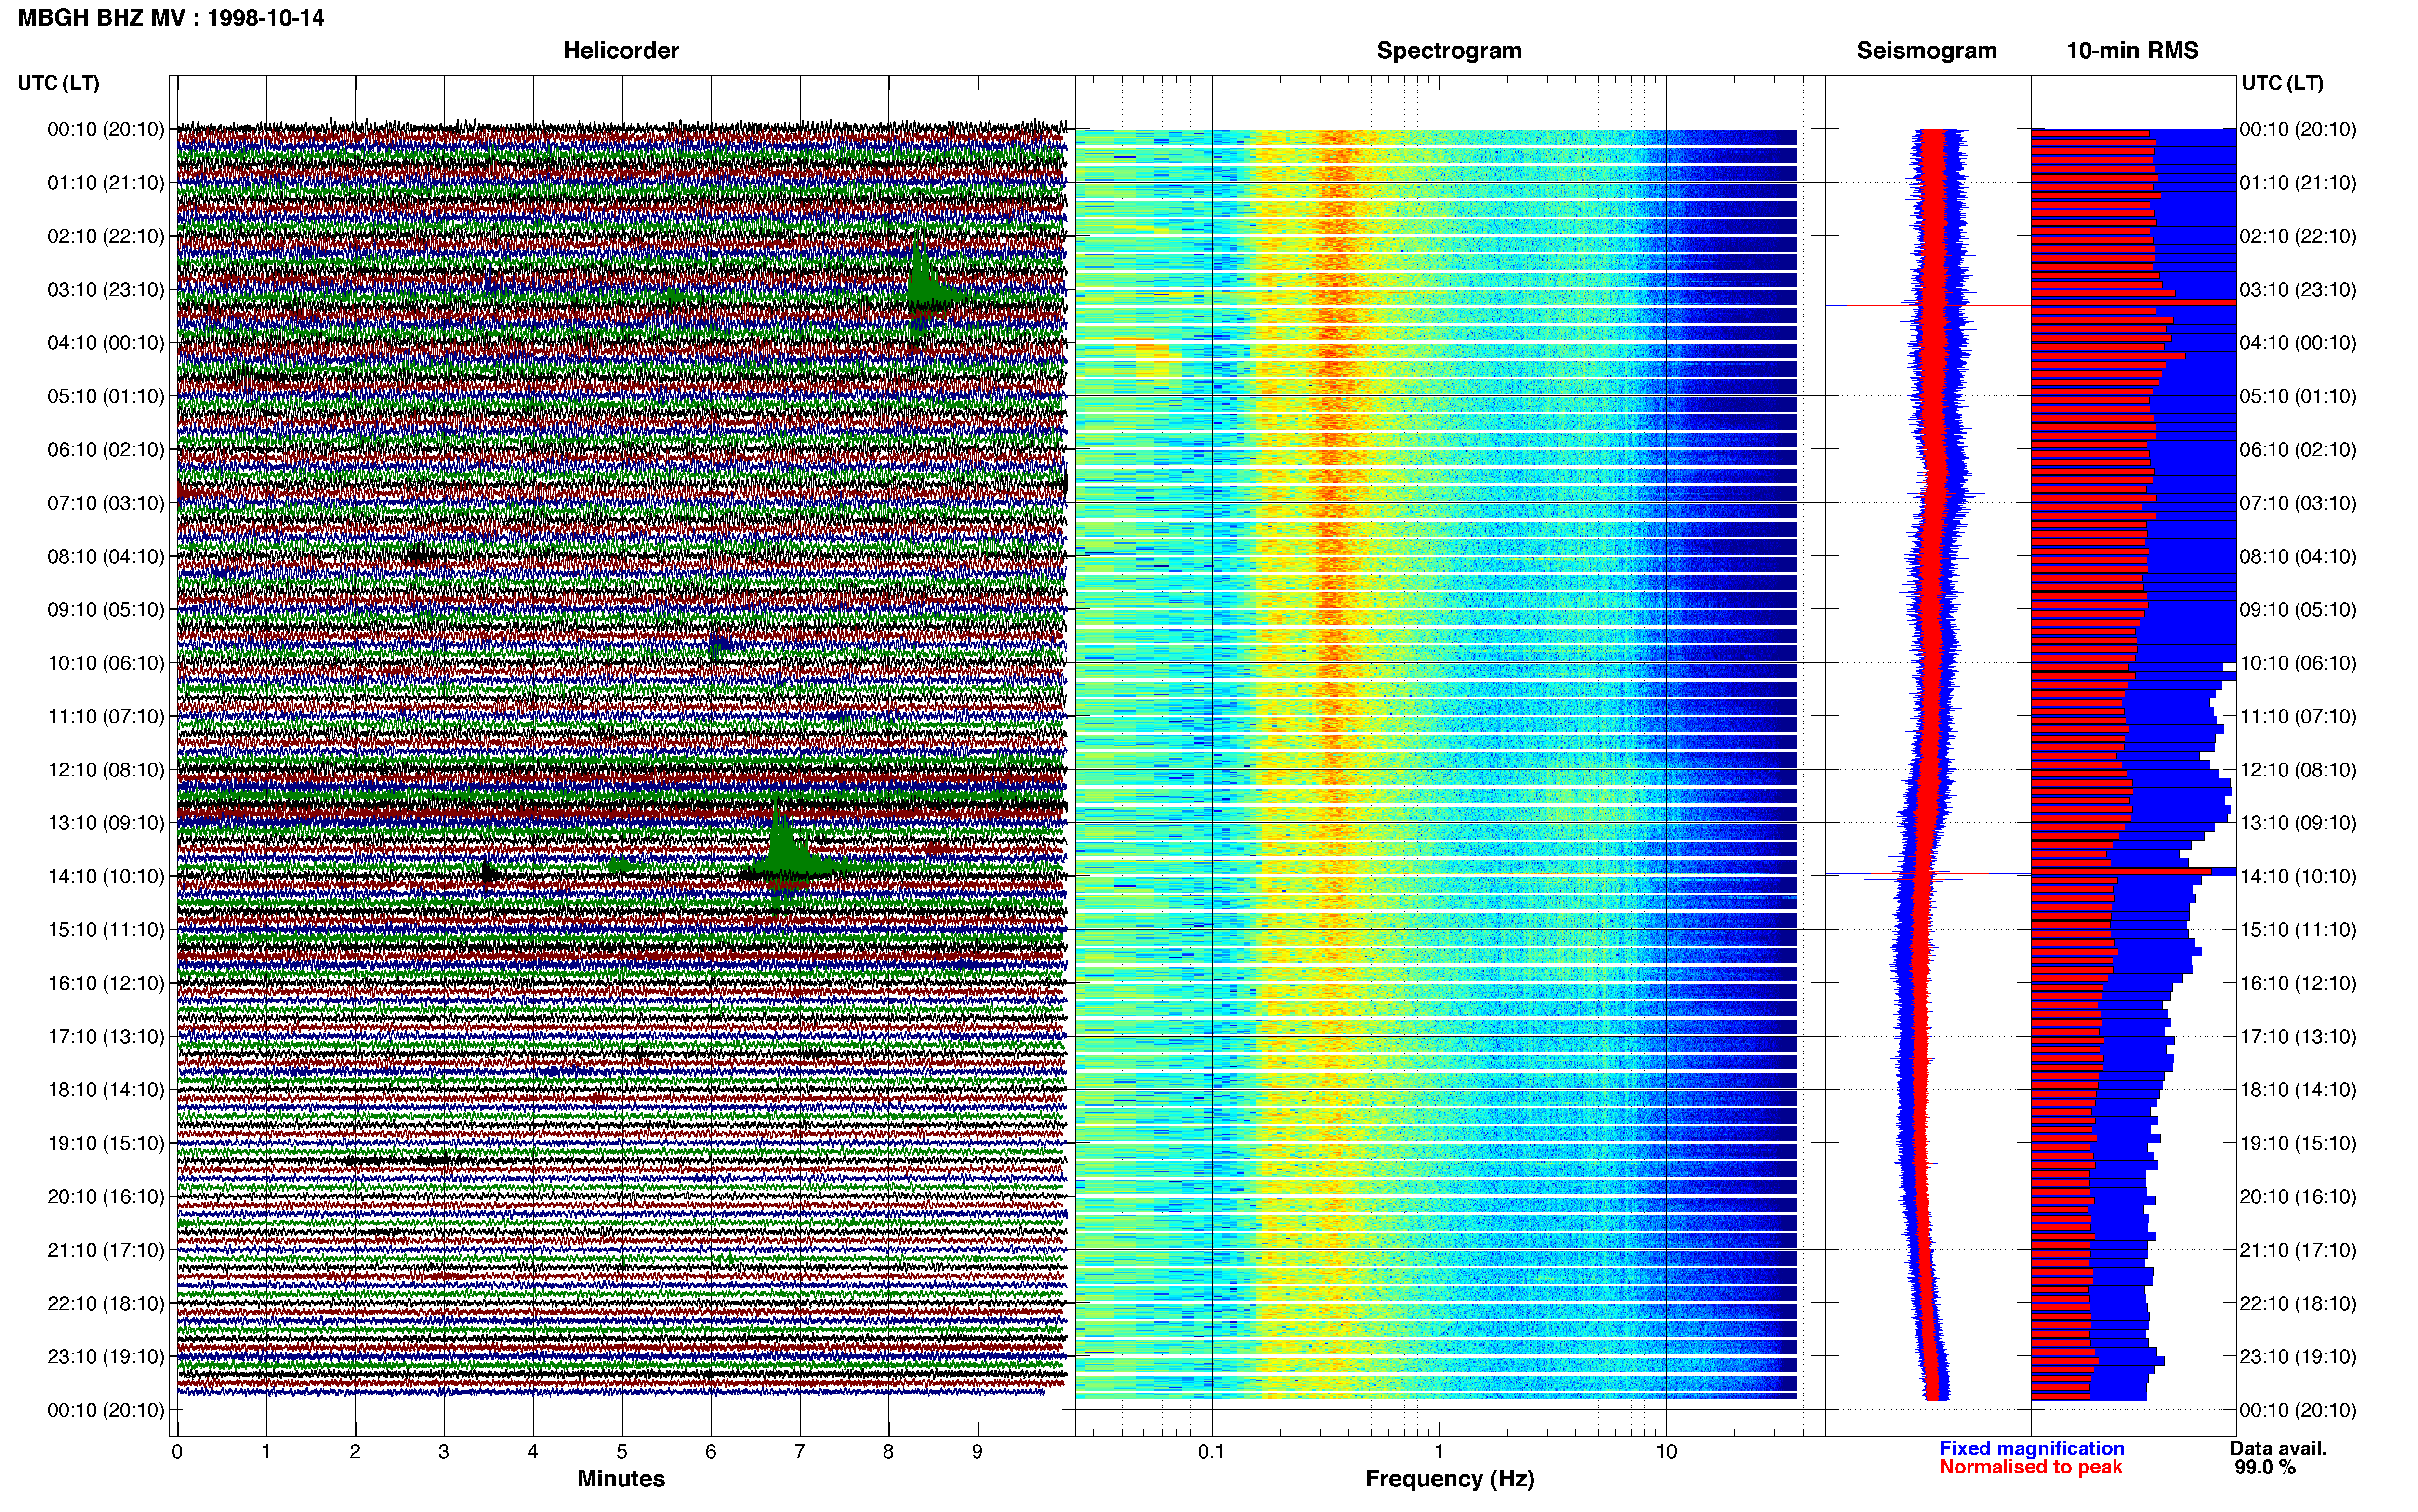
Task: Click the left time label '14:10 (10:10)'
Action: coord(106,877)
